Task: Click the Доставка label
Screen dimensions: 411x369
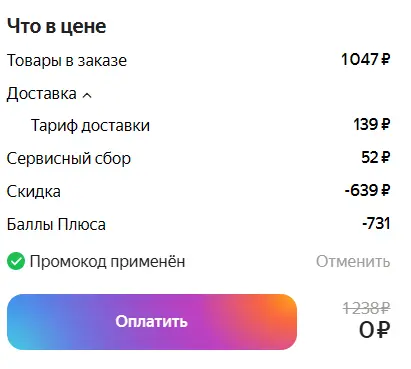Action: pos(42,94)
